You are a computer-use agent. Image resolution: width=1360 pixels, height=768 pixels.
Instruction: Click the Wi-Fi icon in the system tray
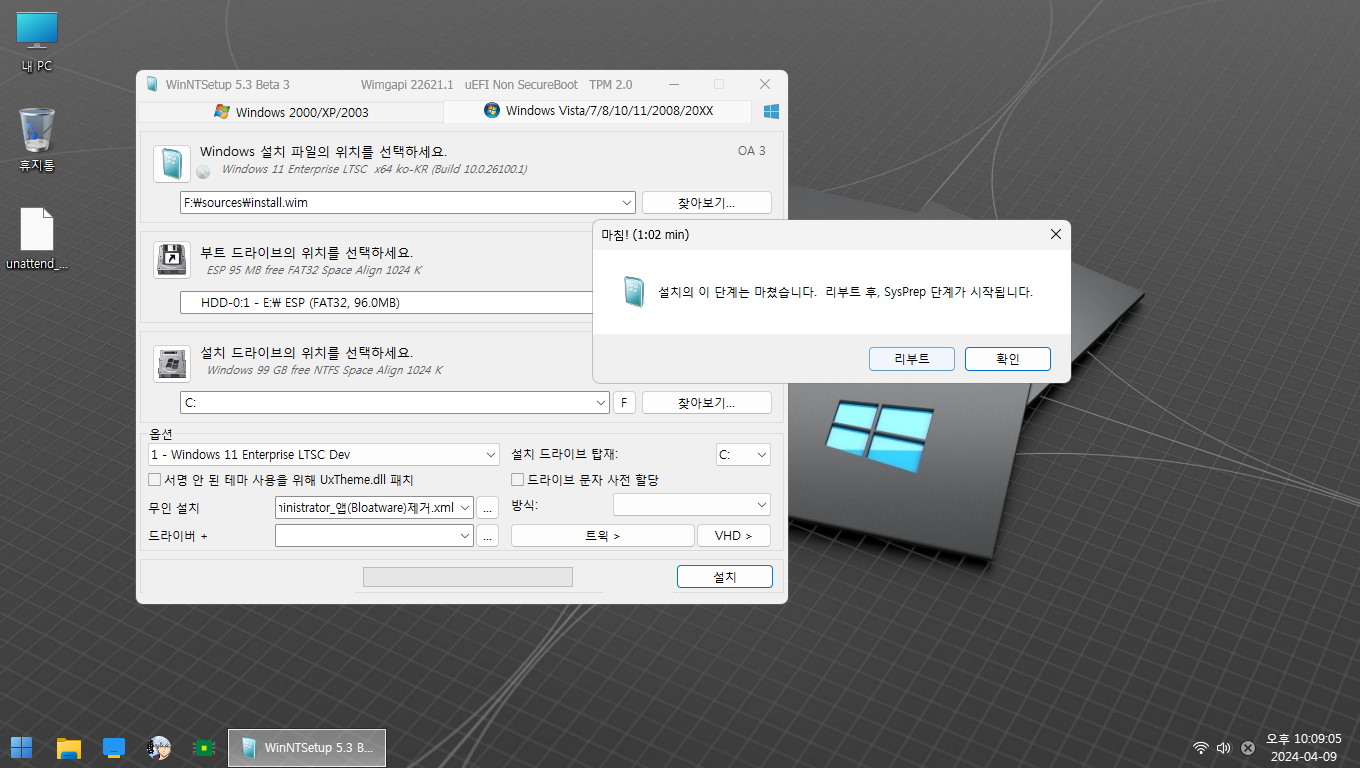point(1200,748)
